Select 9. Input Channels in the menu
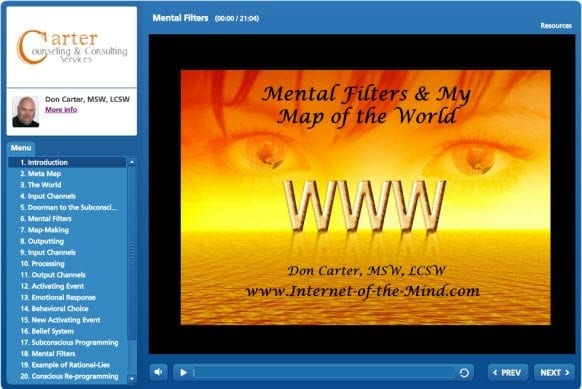The height and width of the screenshot is (389, 582). tap(67, 252)
